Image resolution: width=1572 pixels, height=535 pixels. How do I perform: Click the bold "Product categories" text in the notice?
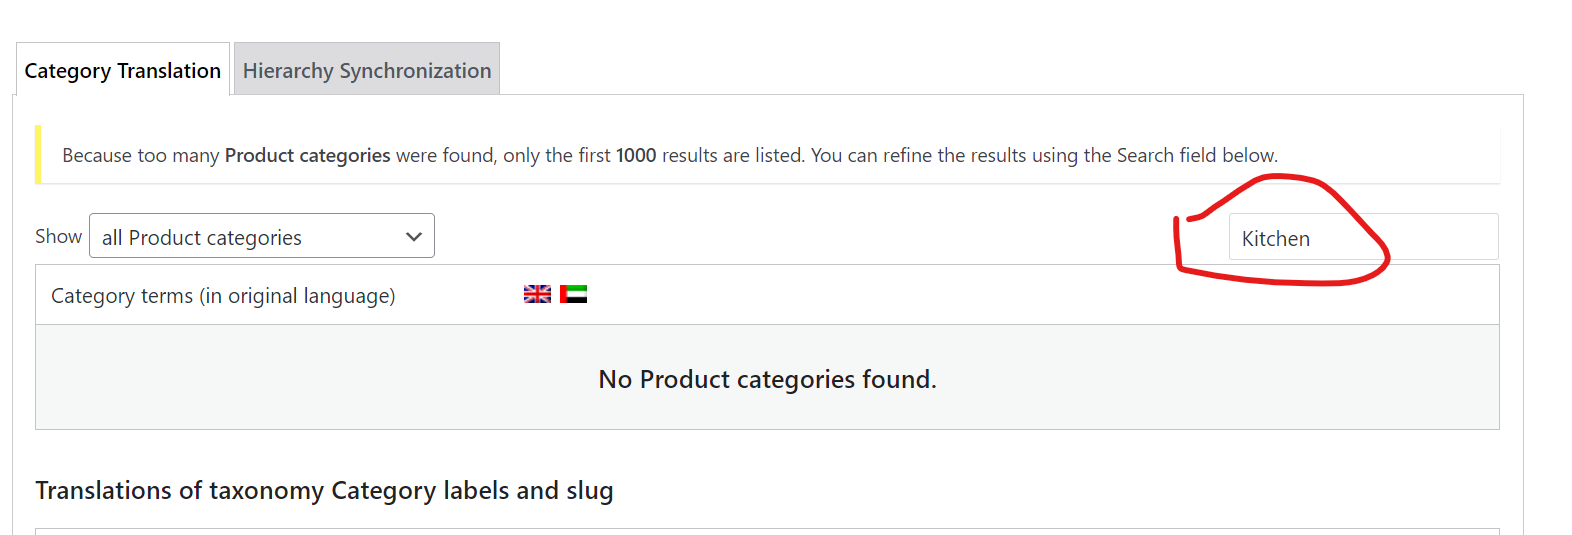point(307,155)
